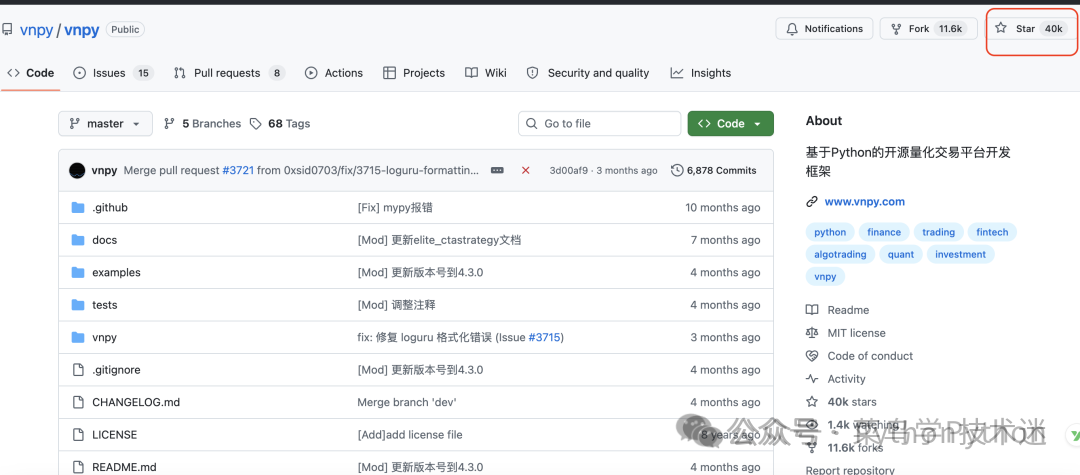1080x475 pixels.
Task: Open the tests folder
Action: 105,305
